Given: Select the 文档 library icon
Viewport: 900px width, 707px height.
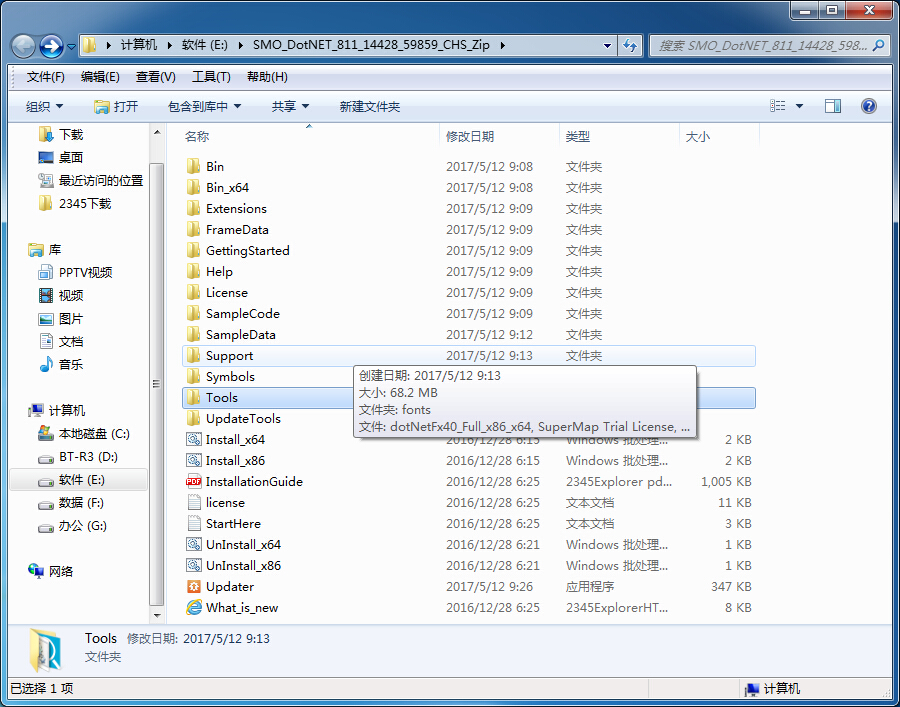Looking at the screenshot, I should point(46,341).
